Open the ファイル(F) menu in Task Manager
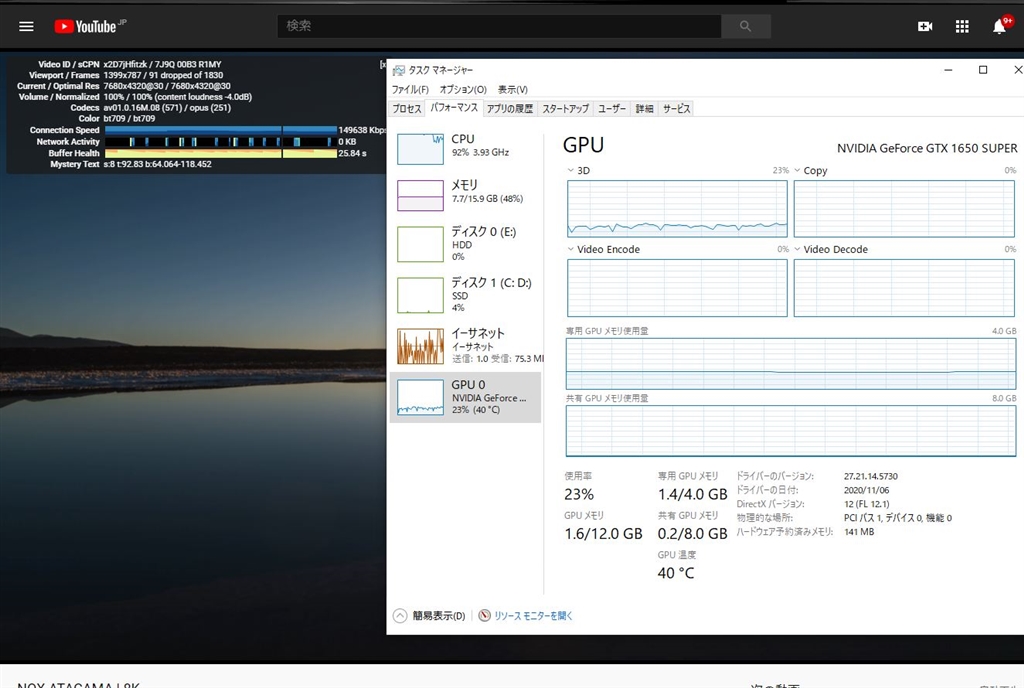Viewport: 1024px width, 688px height. coord(410,89)
